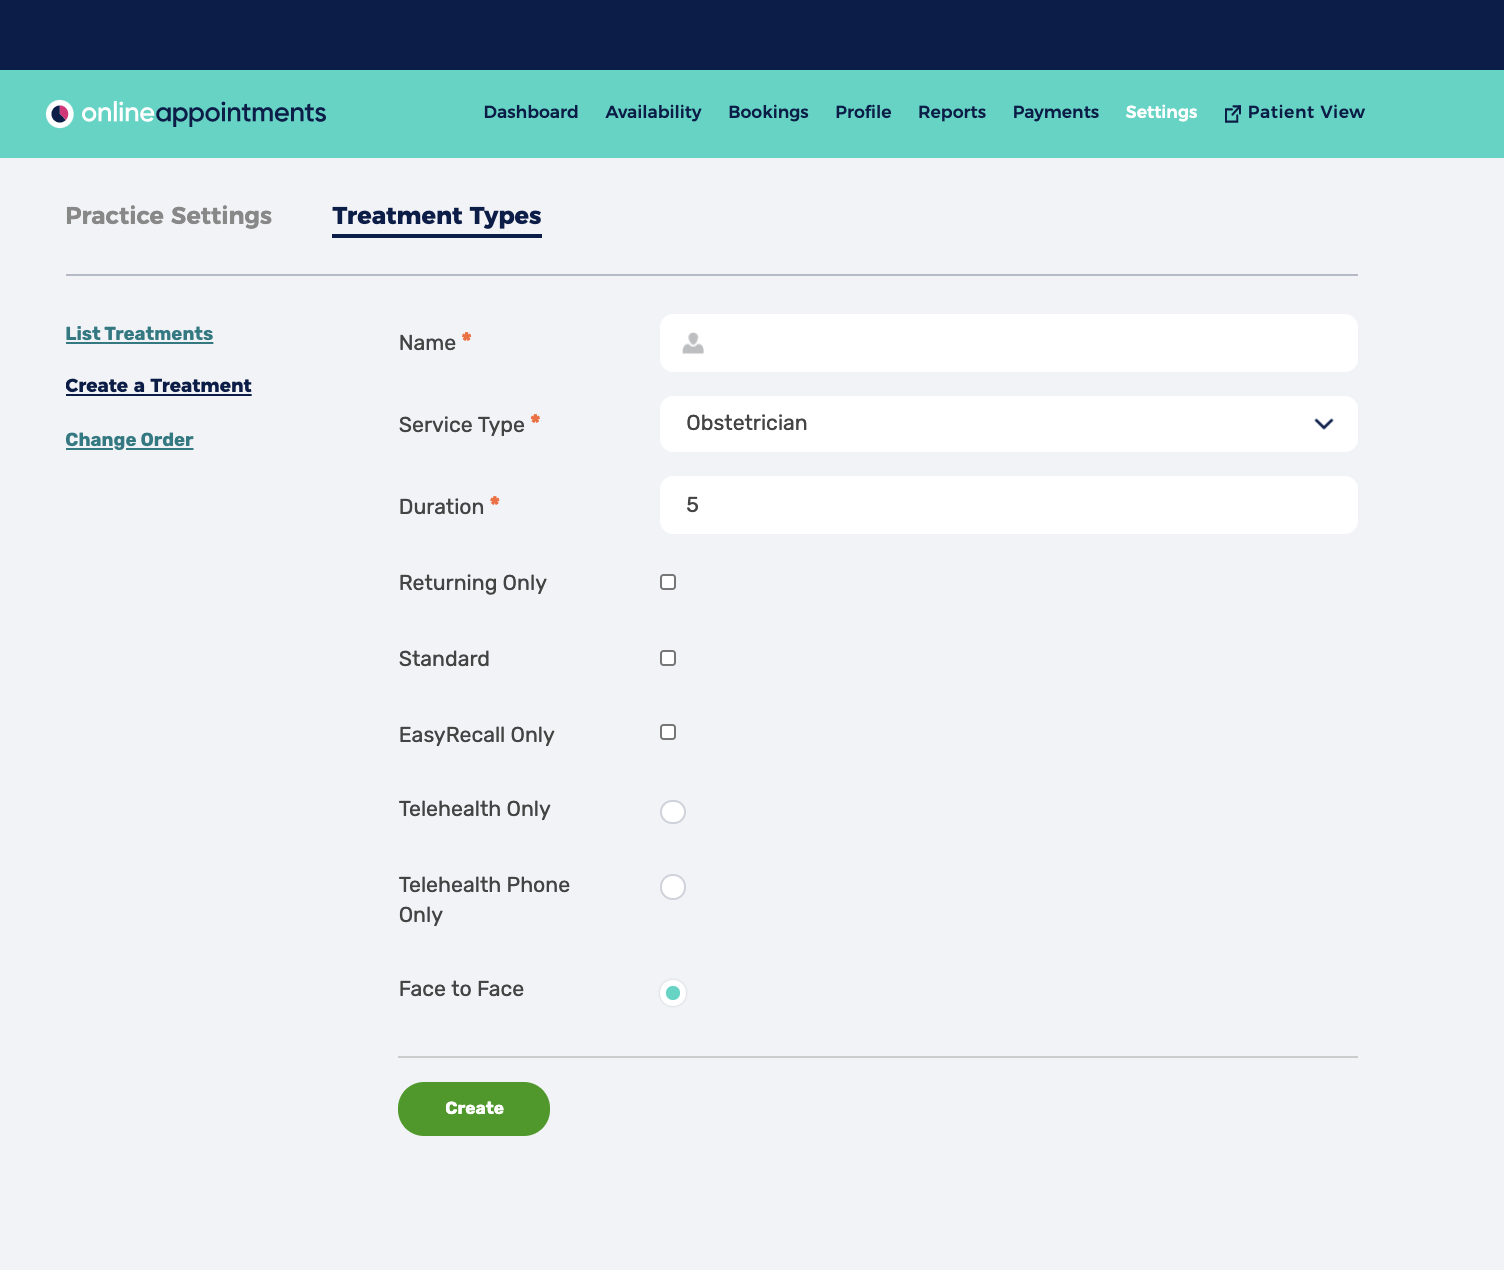Screen dimensions: 1504x1270
Task: Open the Treatment Types tab
Action: (x=437, y=216)
